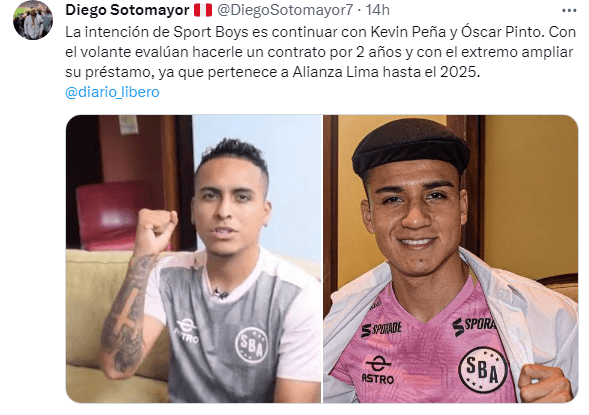Open the @diario_libero mention link

112,92
